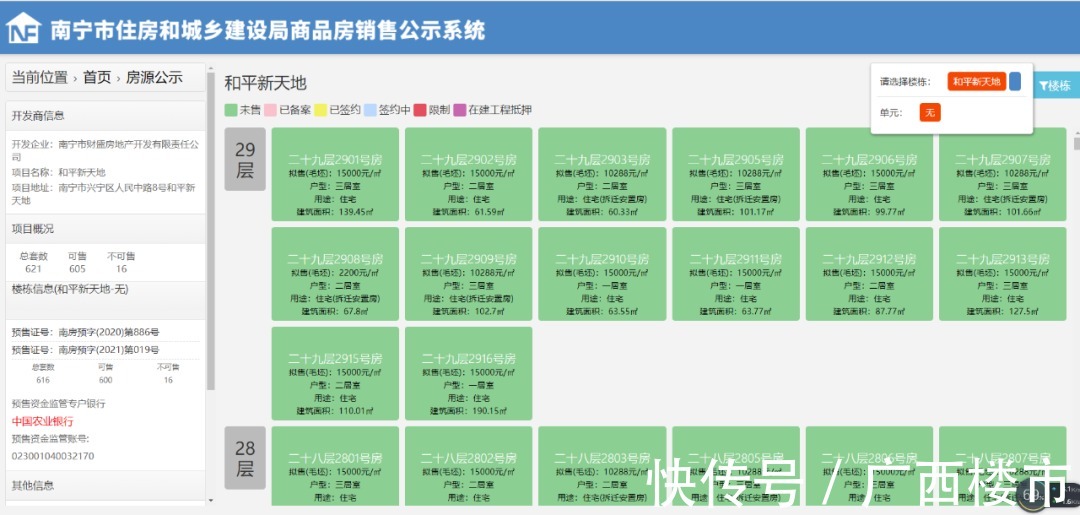Select the 29层 floor label
Image resolution: width=1080 pixels, height=515 pixels.
coord(245,159)
